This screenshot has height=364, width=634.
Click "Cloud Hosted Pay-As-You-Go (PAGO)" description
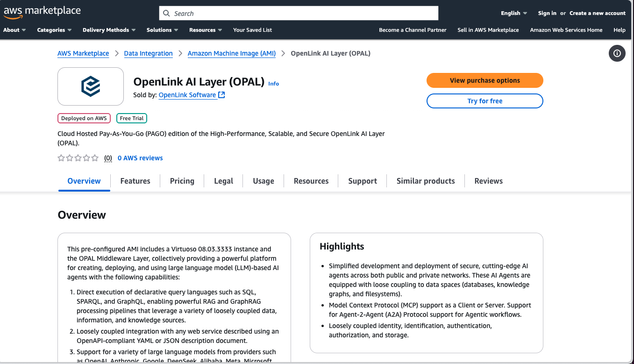[x=221, y=138]
